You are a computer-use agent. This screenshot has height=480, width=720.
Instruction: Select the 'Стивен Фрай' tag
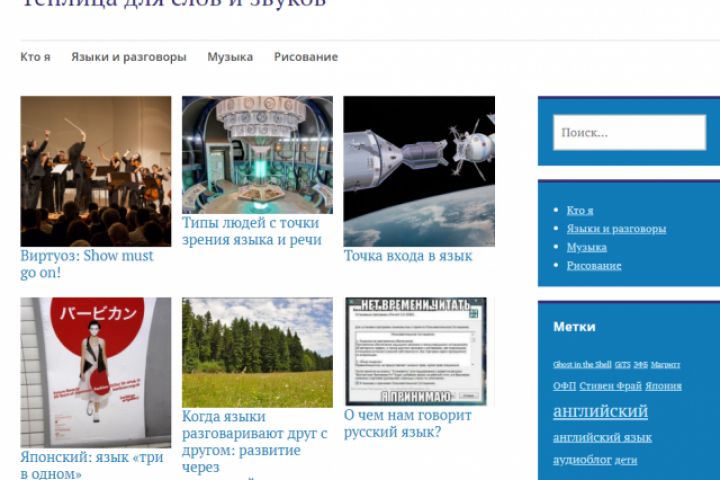(610, 386)
